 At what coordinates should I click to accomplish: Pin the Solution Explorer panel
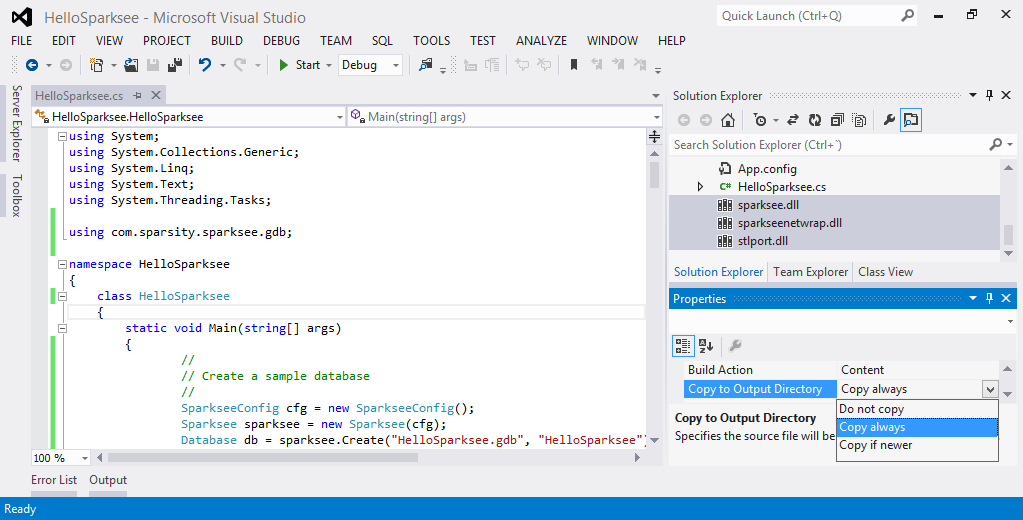[989, 95]
